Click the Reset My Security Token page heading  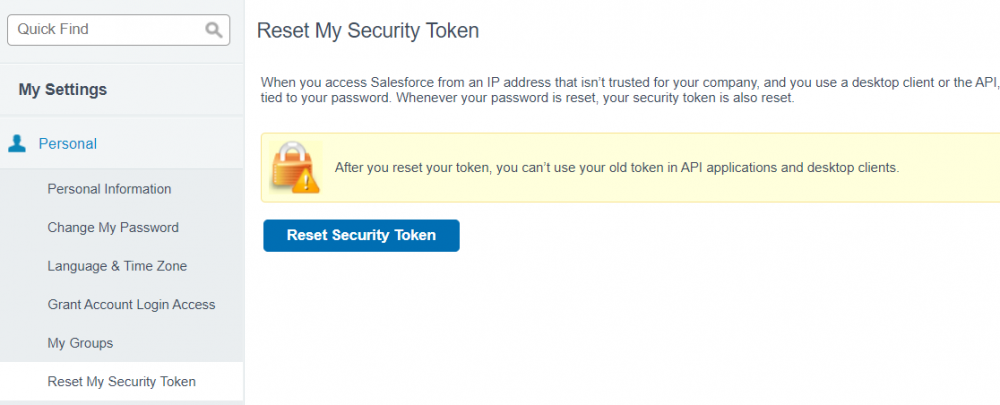point(368,31)
